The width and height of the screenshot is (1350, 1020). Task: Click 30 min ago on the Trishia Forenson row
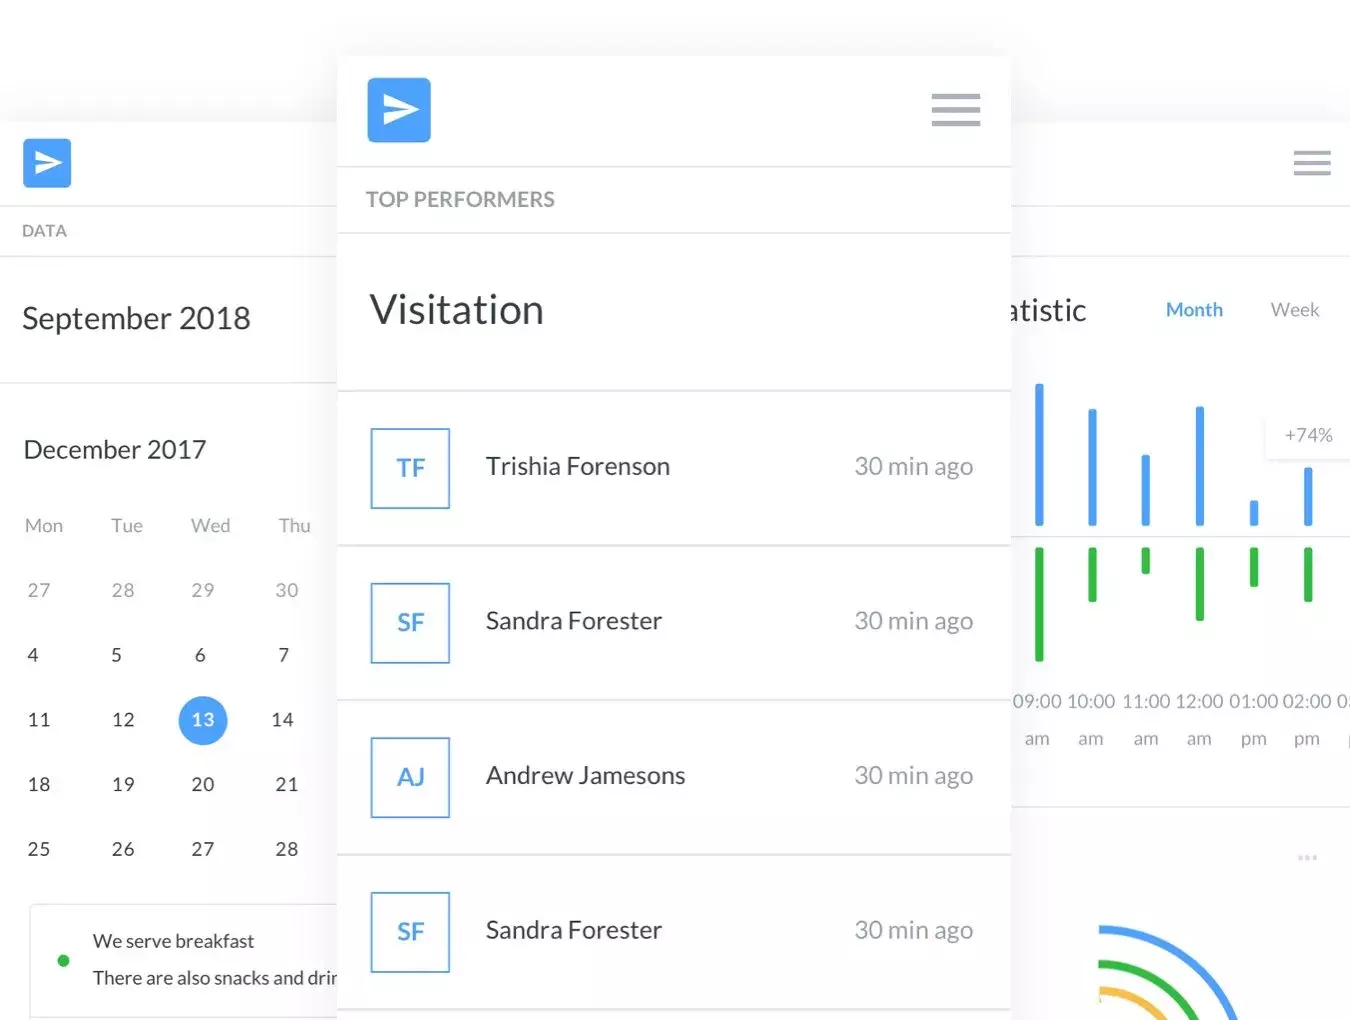point(913,467)
